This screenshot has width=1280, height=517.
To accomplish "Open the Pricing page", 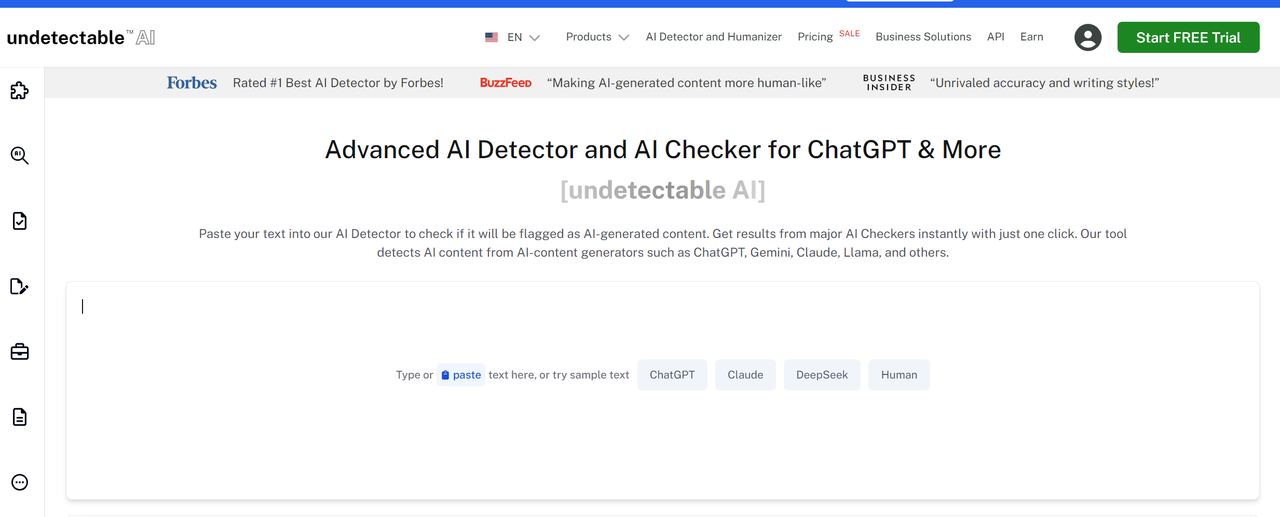I will [815, 37].
